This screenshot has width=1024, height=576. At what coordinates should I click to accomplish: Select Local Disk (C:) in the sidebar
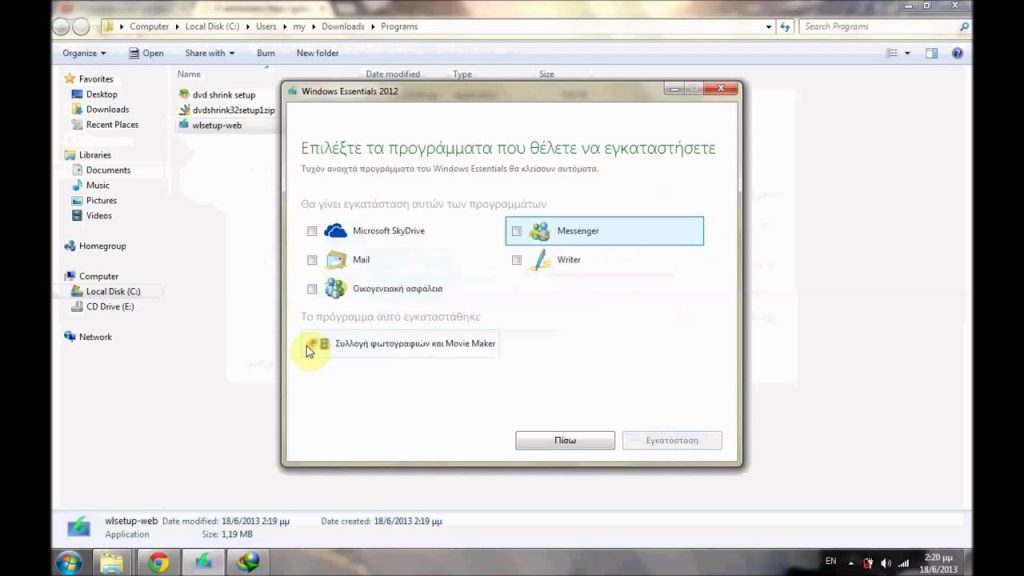pyautogui.click(x=113, y=292)
